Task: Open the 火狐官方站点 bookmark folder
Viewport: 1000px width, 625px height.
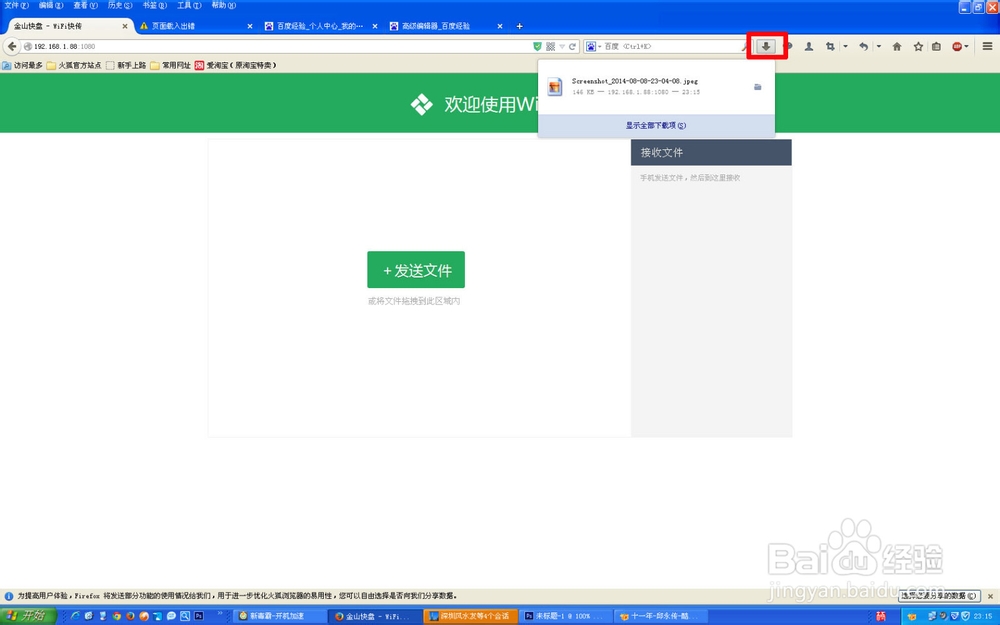Action: (x=74, y=65)
